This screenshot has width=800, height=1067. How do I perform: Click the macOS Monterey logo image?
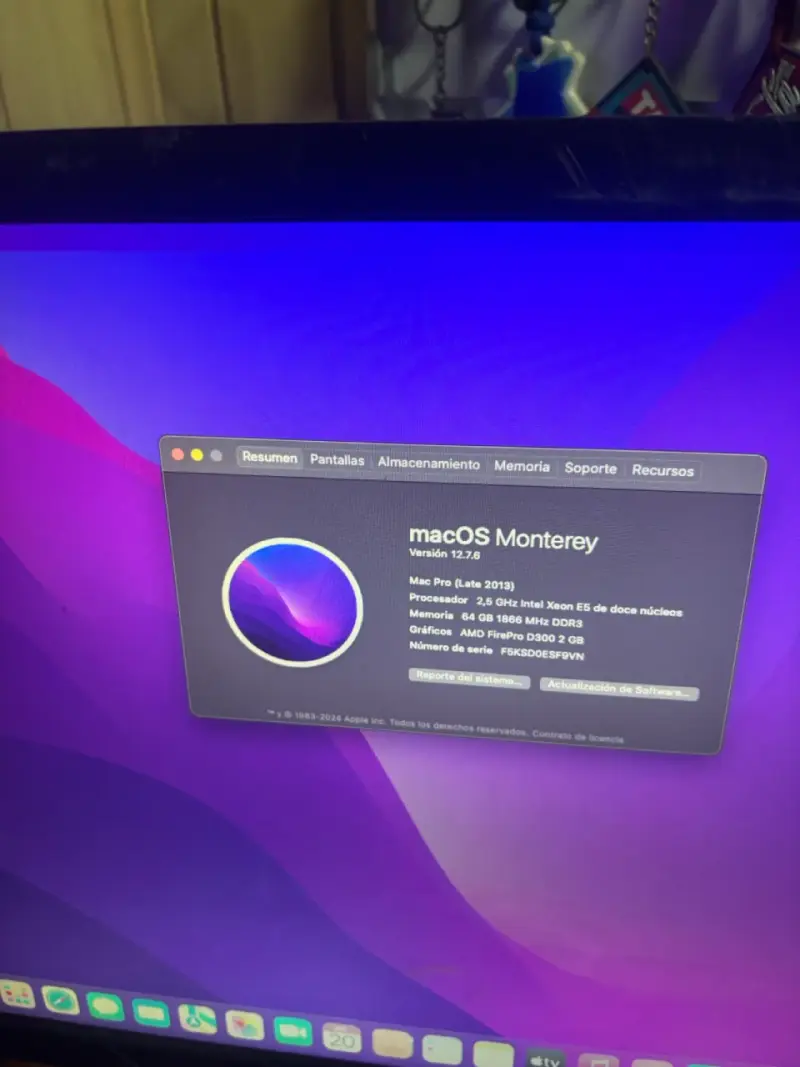click(293, 602)
